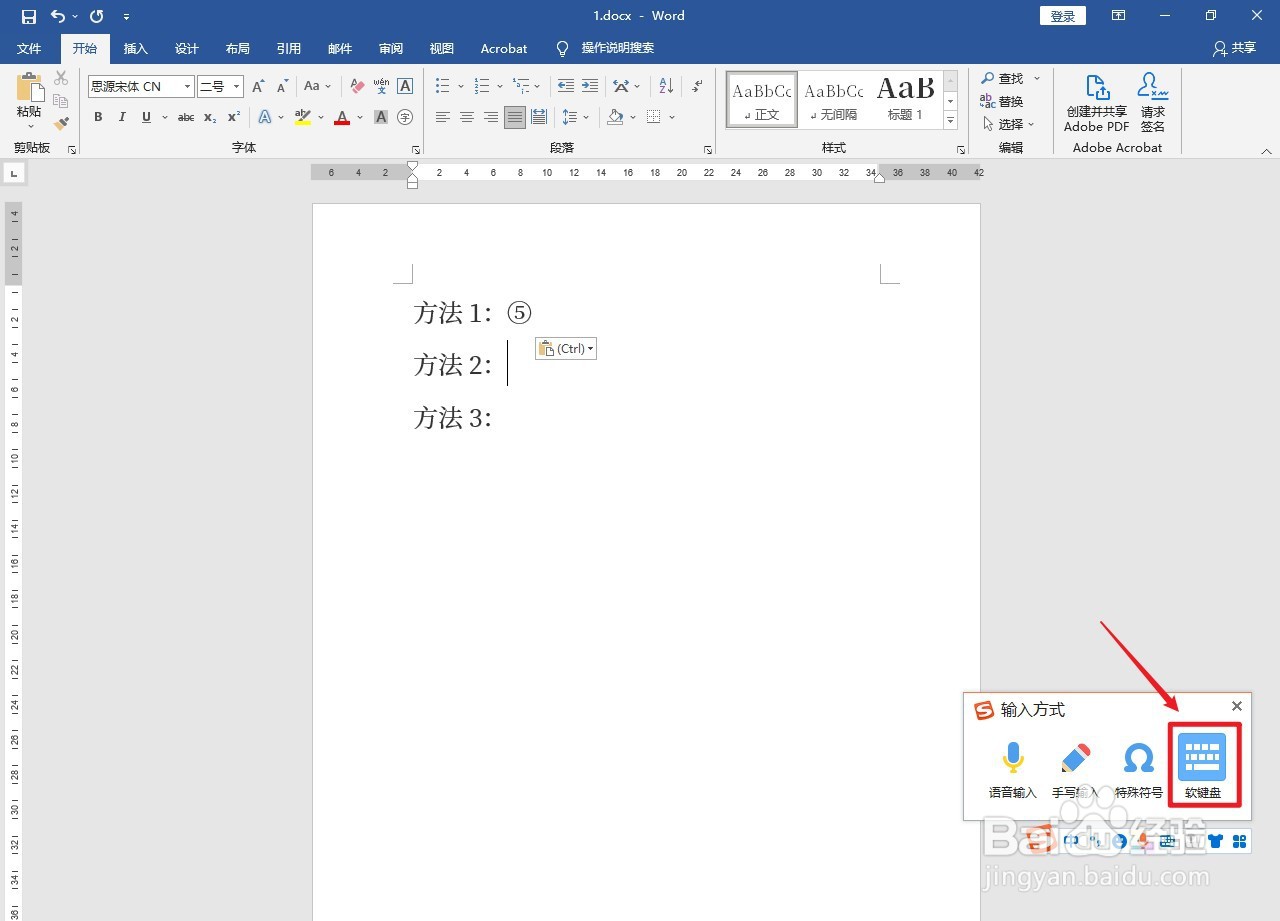This screenshot has width=1280, height=921.
Task: Click the Copy icon in clipboard group
Action: (x=61, y=101)
